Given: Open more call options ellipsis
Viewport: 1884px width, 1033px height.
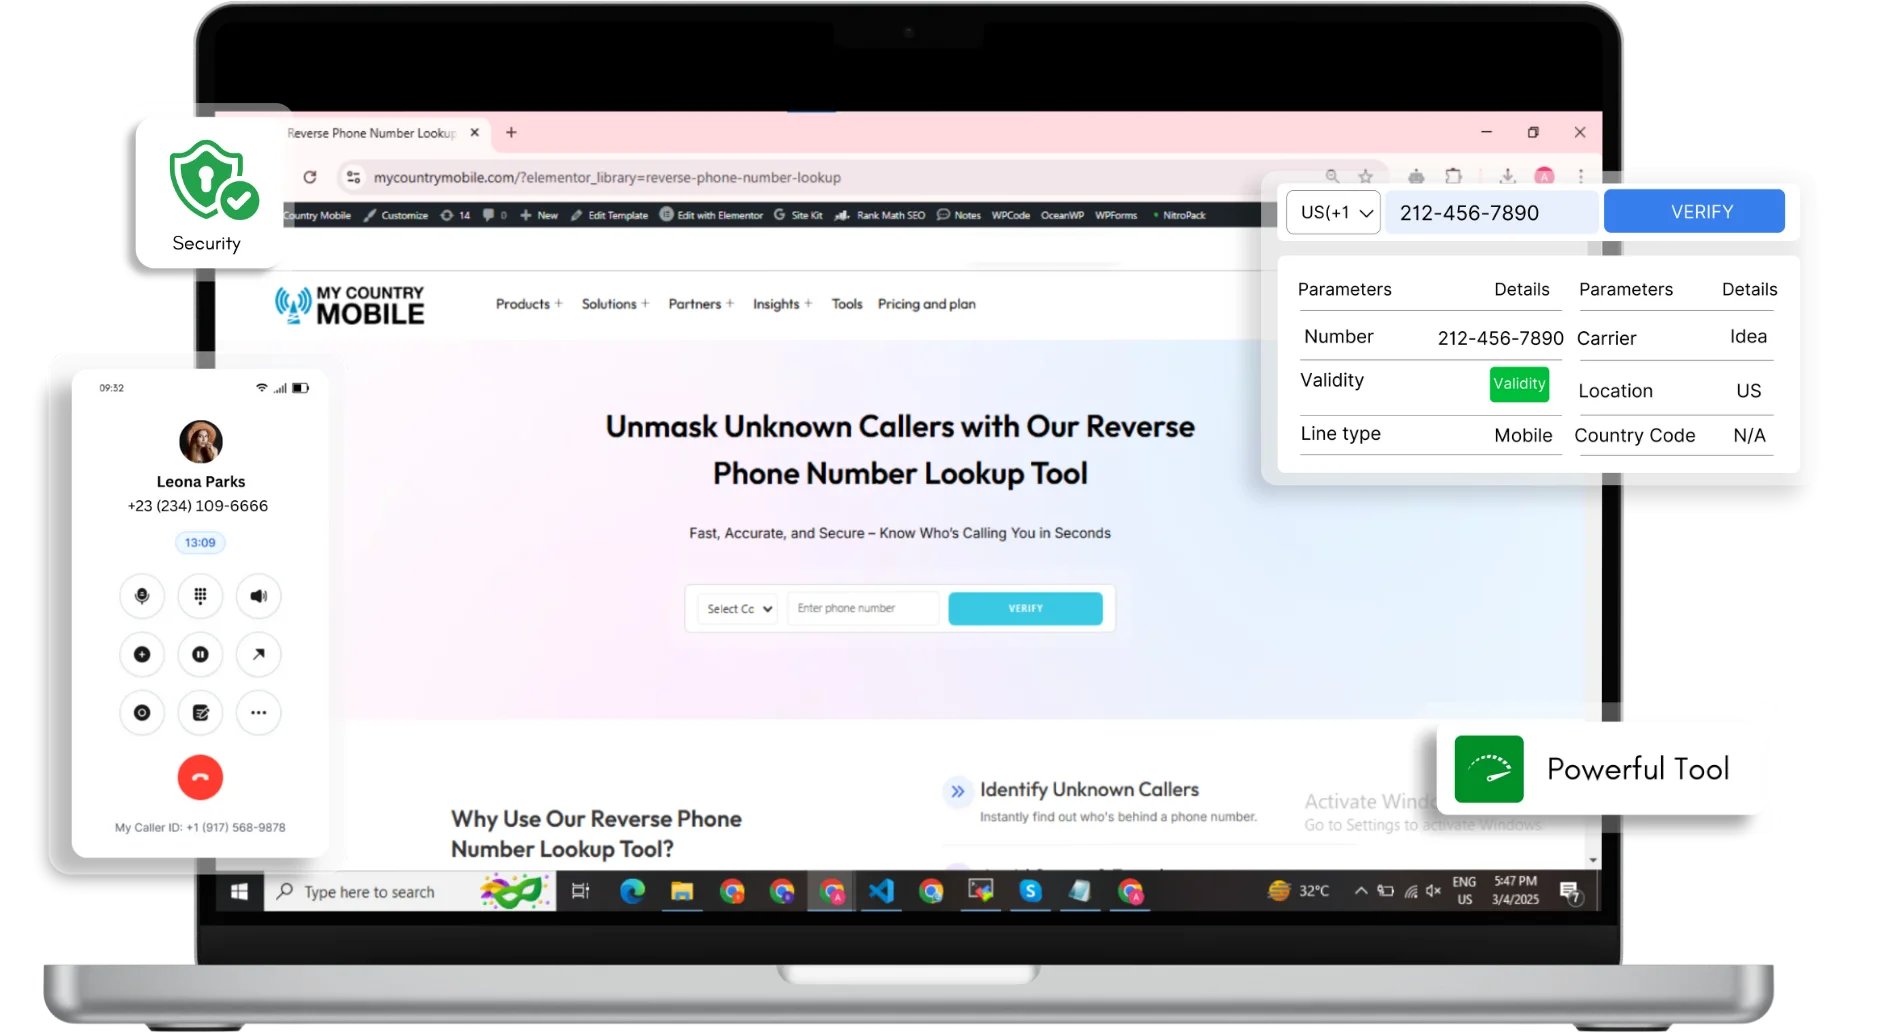Looking at the screenshot, I should click(x=258, y=713).
